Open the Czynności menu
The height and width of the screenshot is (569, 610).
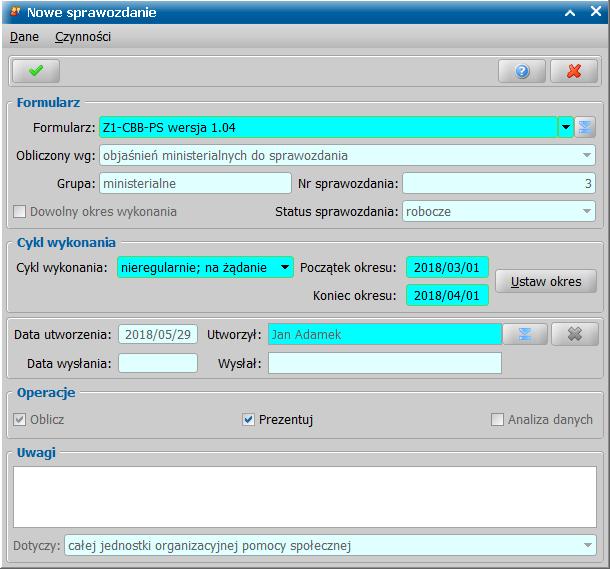(83, 37)
